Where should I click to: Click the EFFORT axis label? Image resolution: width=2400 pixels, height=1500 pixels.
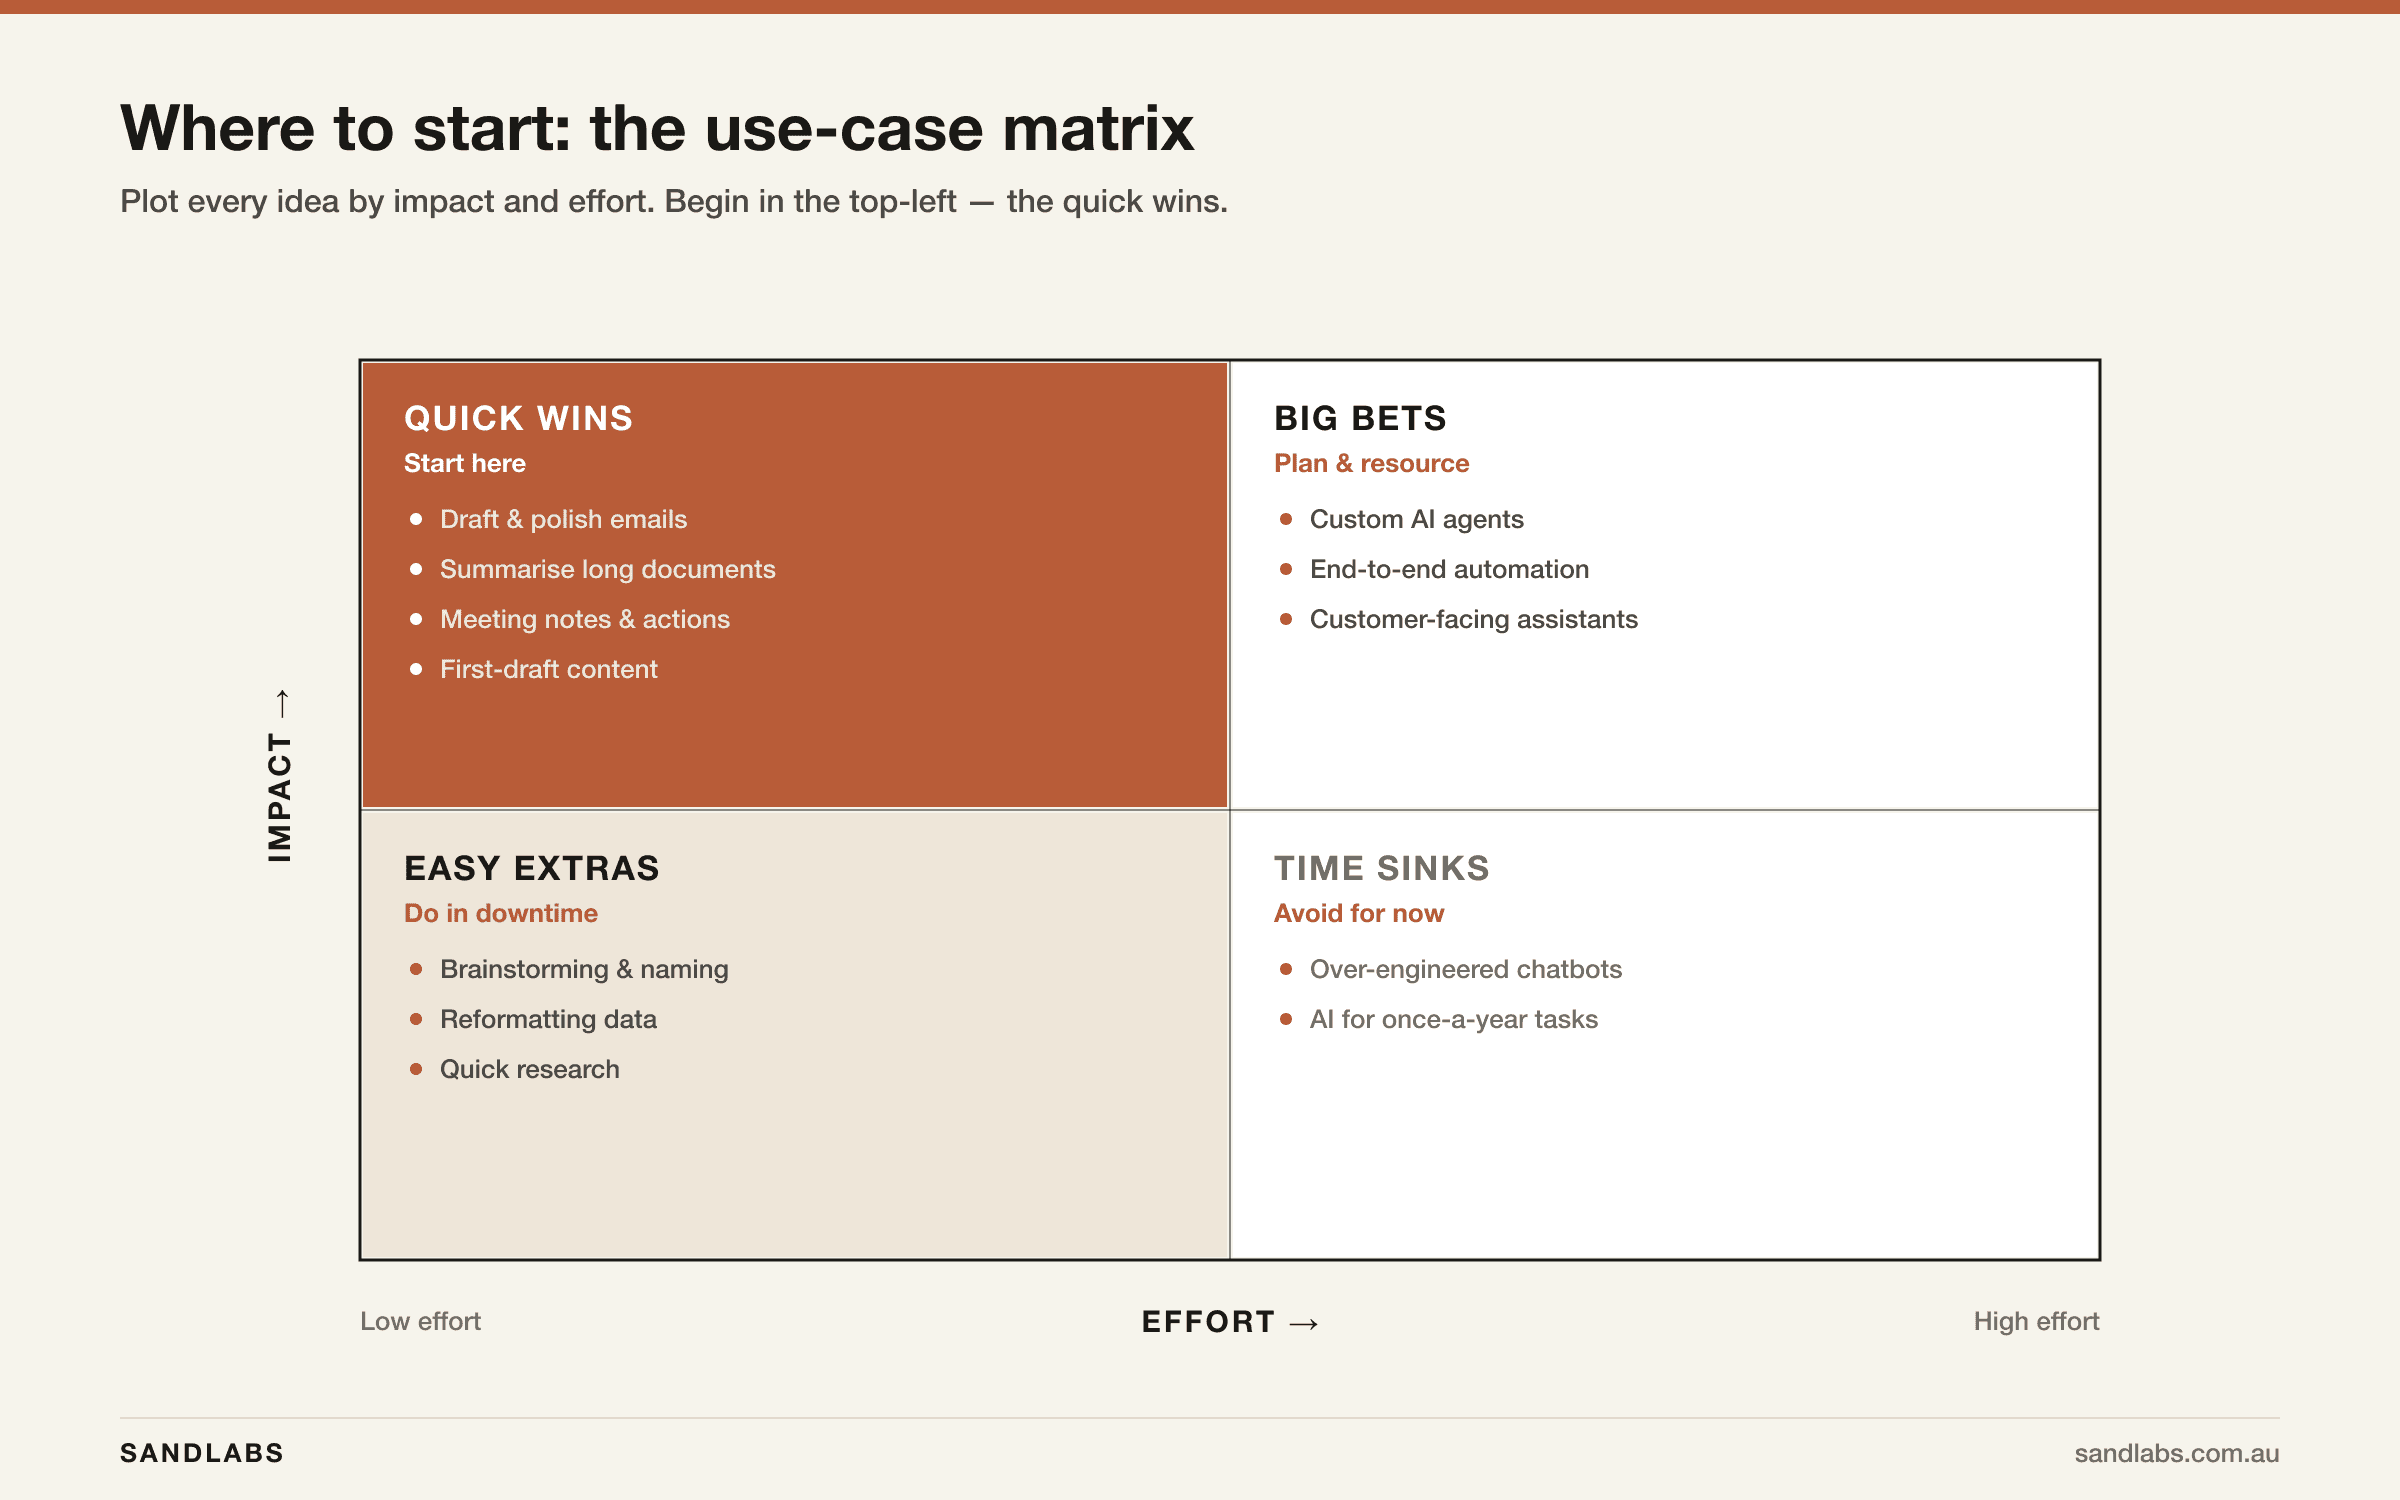pos(1230,1322)
